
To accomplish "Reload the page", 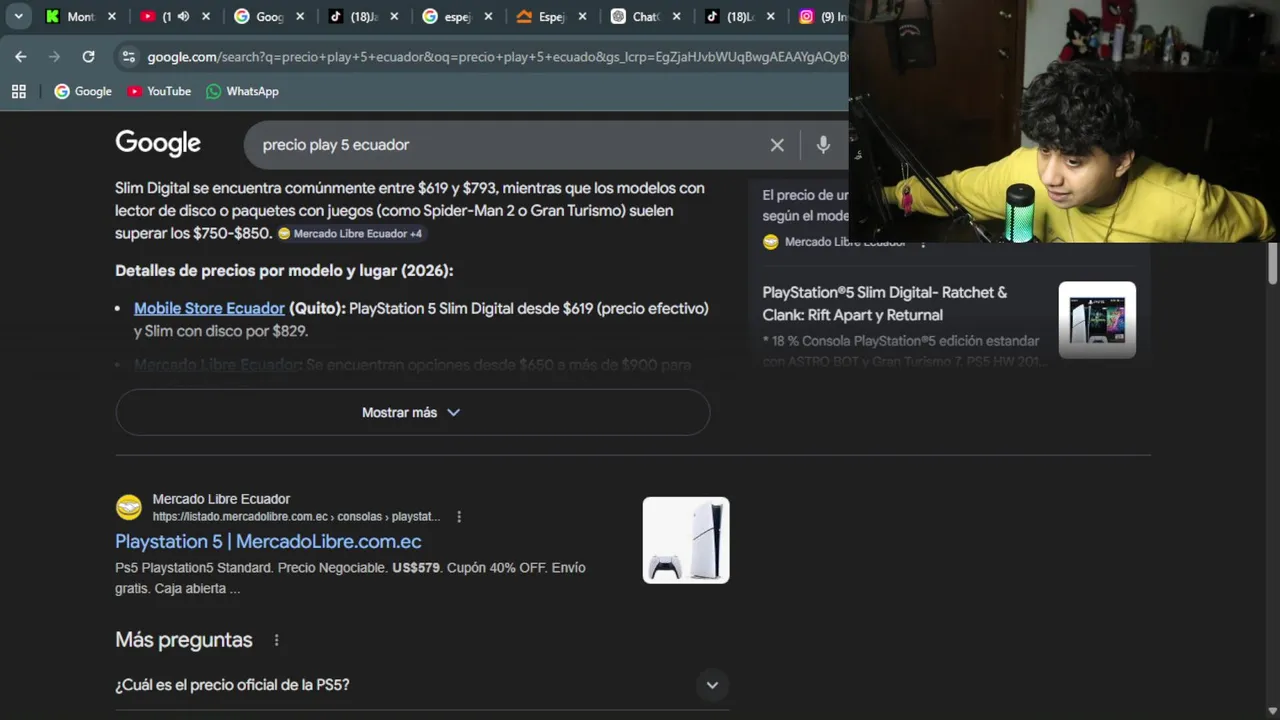I will click(x=88, y=57).
